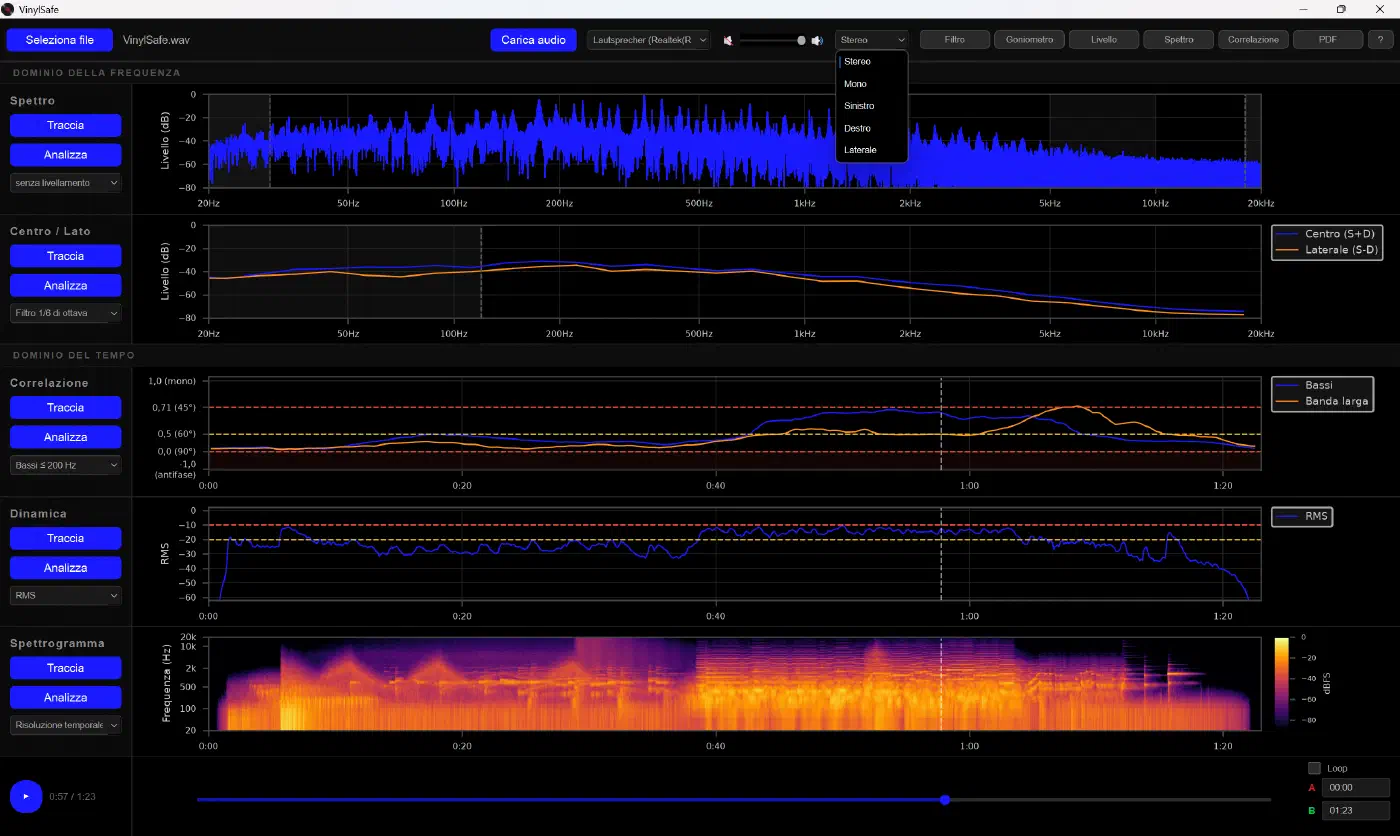The width and height of the screenshot is (1400, 836).
Task: Open the RMS dynamics mode dropdown
Action: tap(66, 595)
